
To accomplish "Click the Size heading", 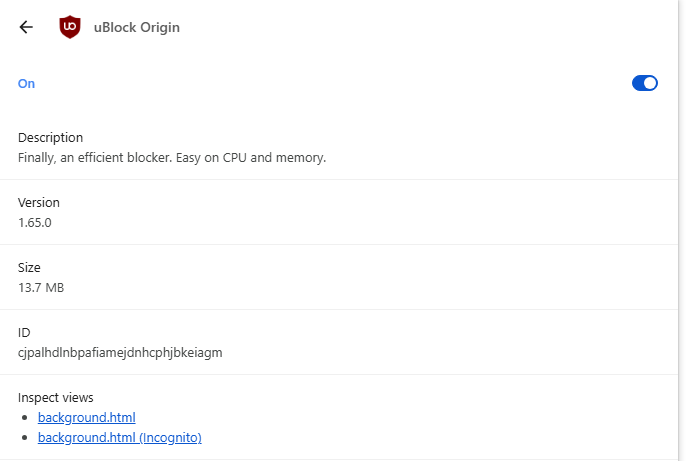I will click(x=29, y=267).
